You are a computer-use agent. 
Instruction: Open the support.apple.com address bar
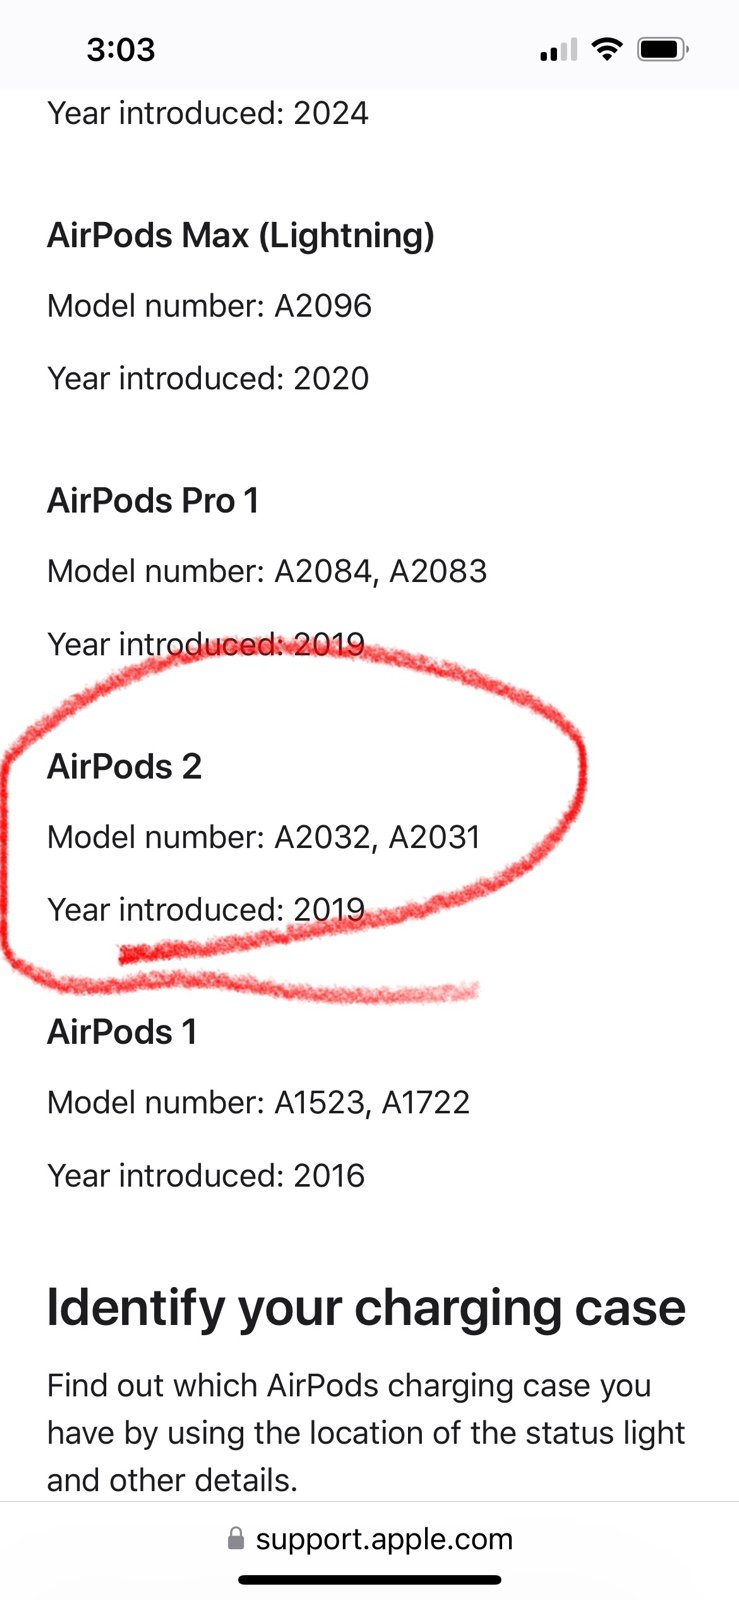370,1538
